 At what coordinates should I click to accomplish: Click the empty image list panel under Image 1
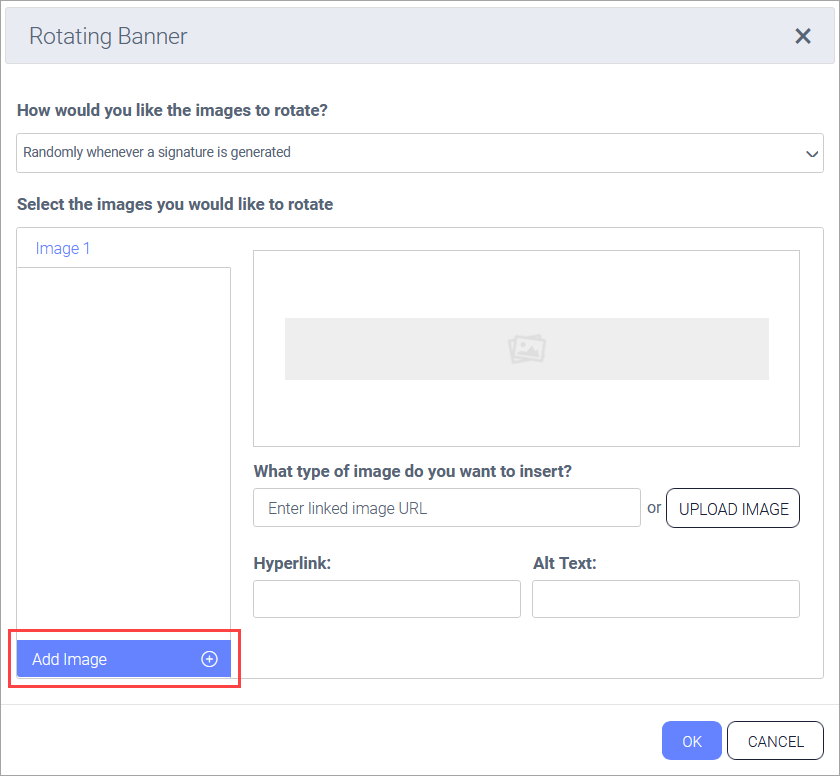click(123, 450)
